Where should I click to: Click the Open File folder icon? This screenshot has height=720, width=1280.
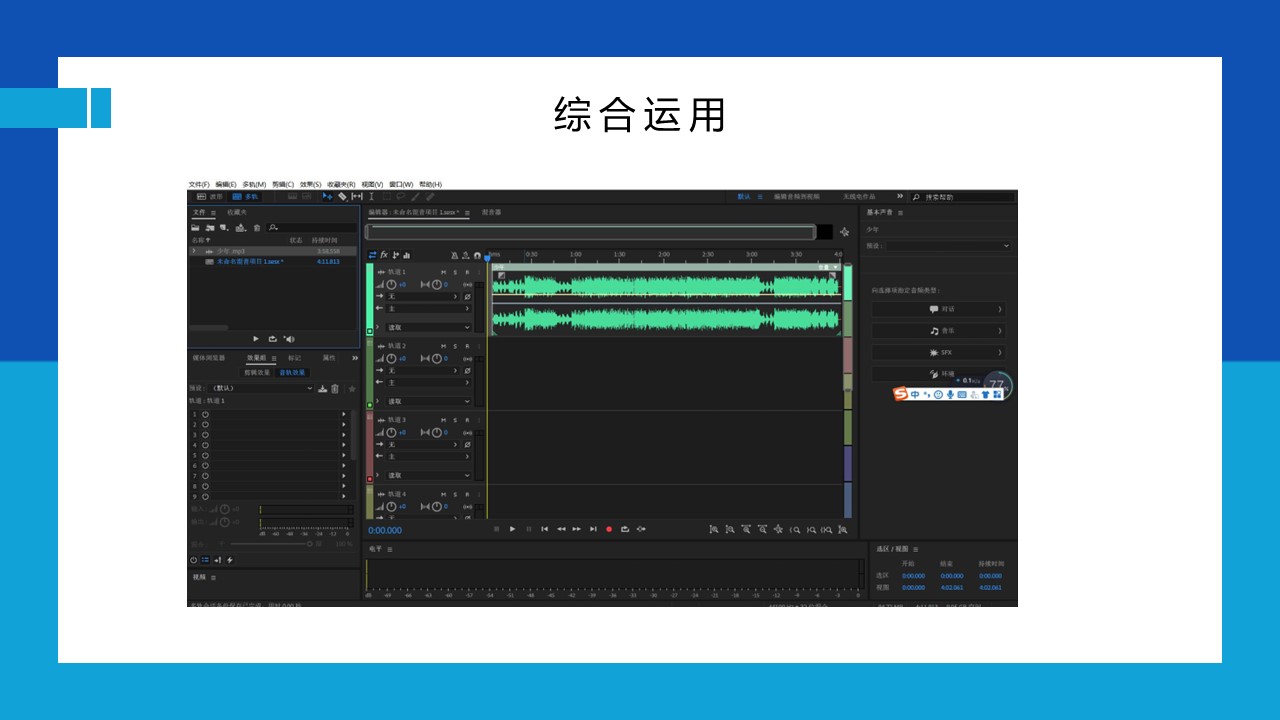[196, 228]
